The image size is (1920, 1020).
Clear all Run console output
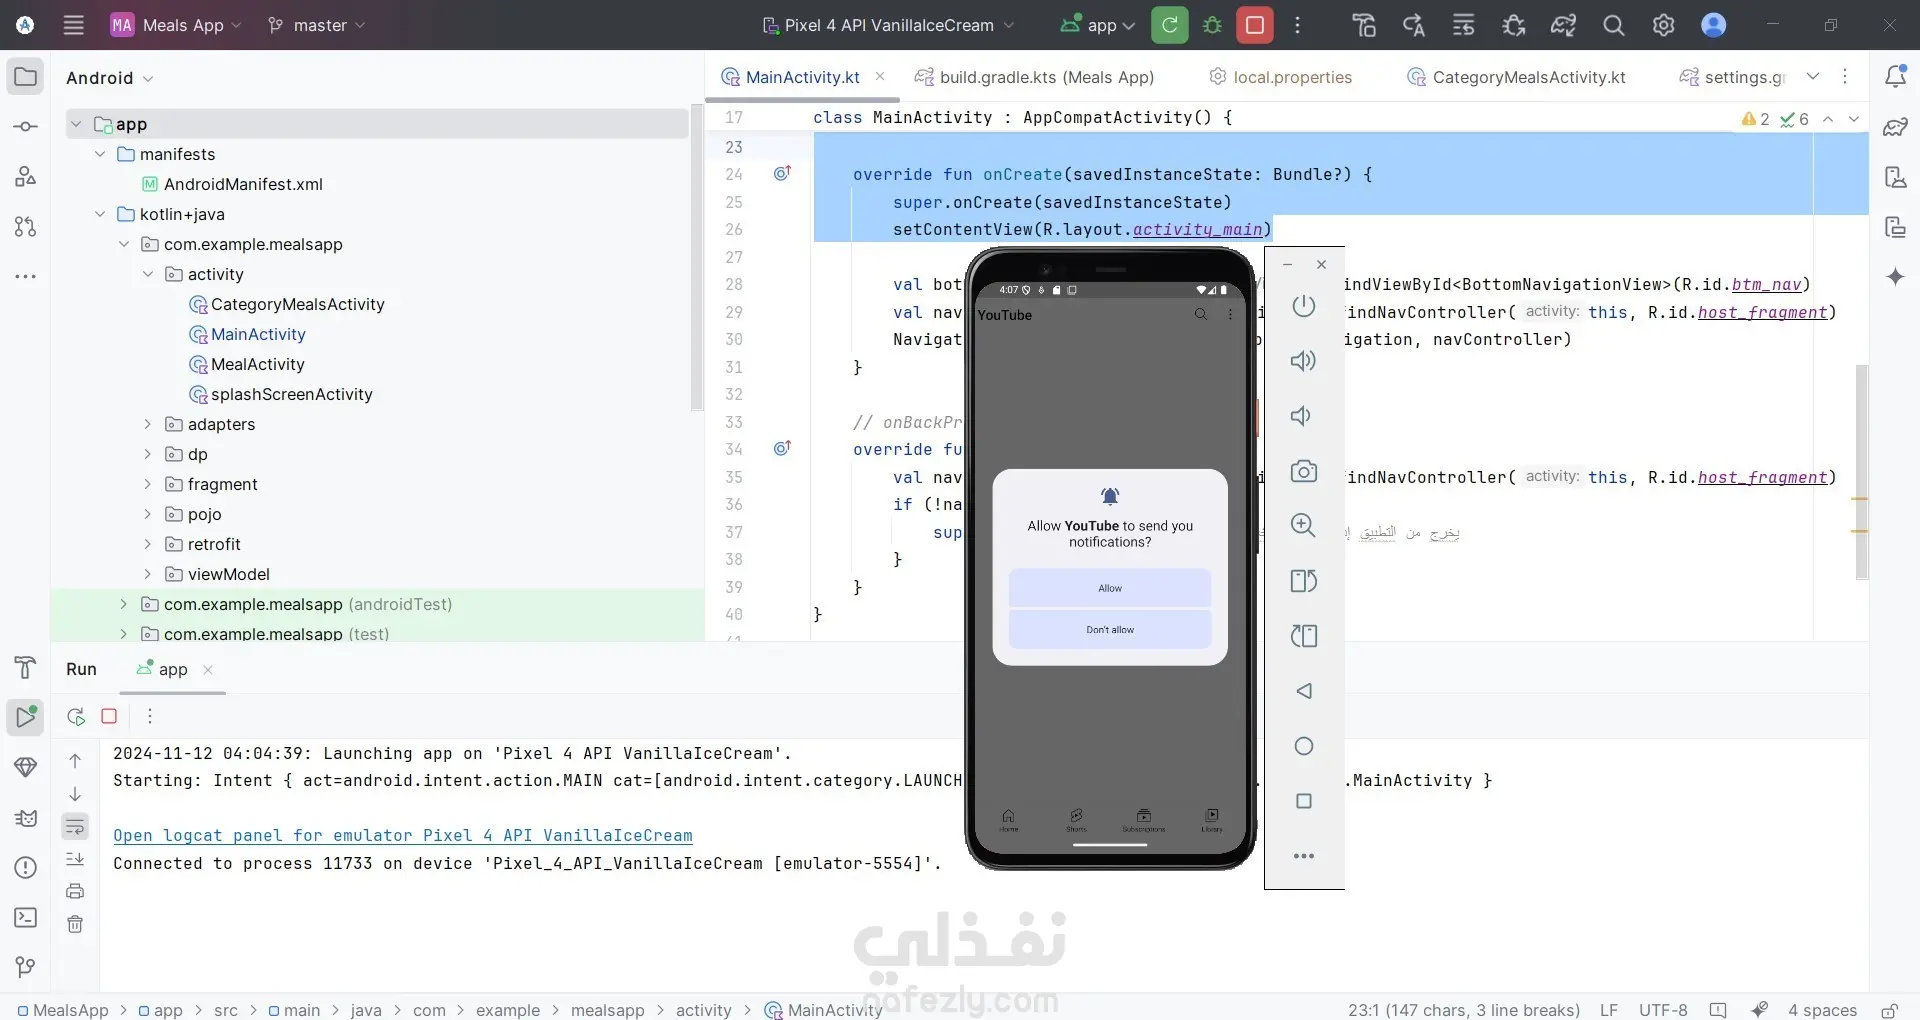75,925
